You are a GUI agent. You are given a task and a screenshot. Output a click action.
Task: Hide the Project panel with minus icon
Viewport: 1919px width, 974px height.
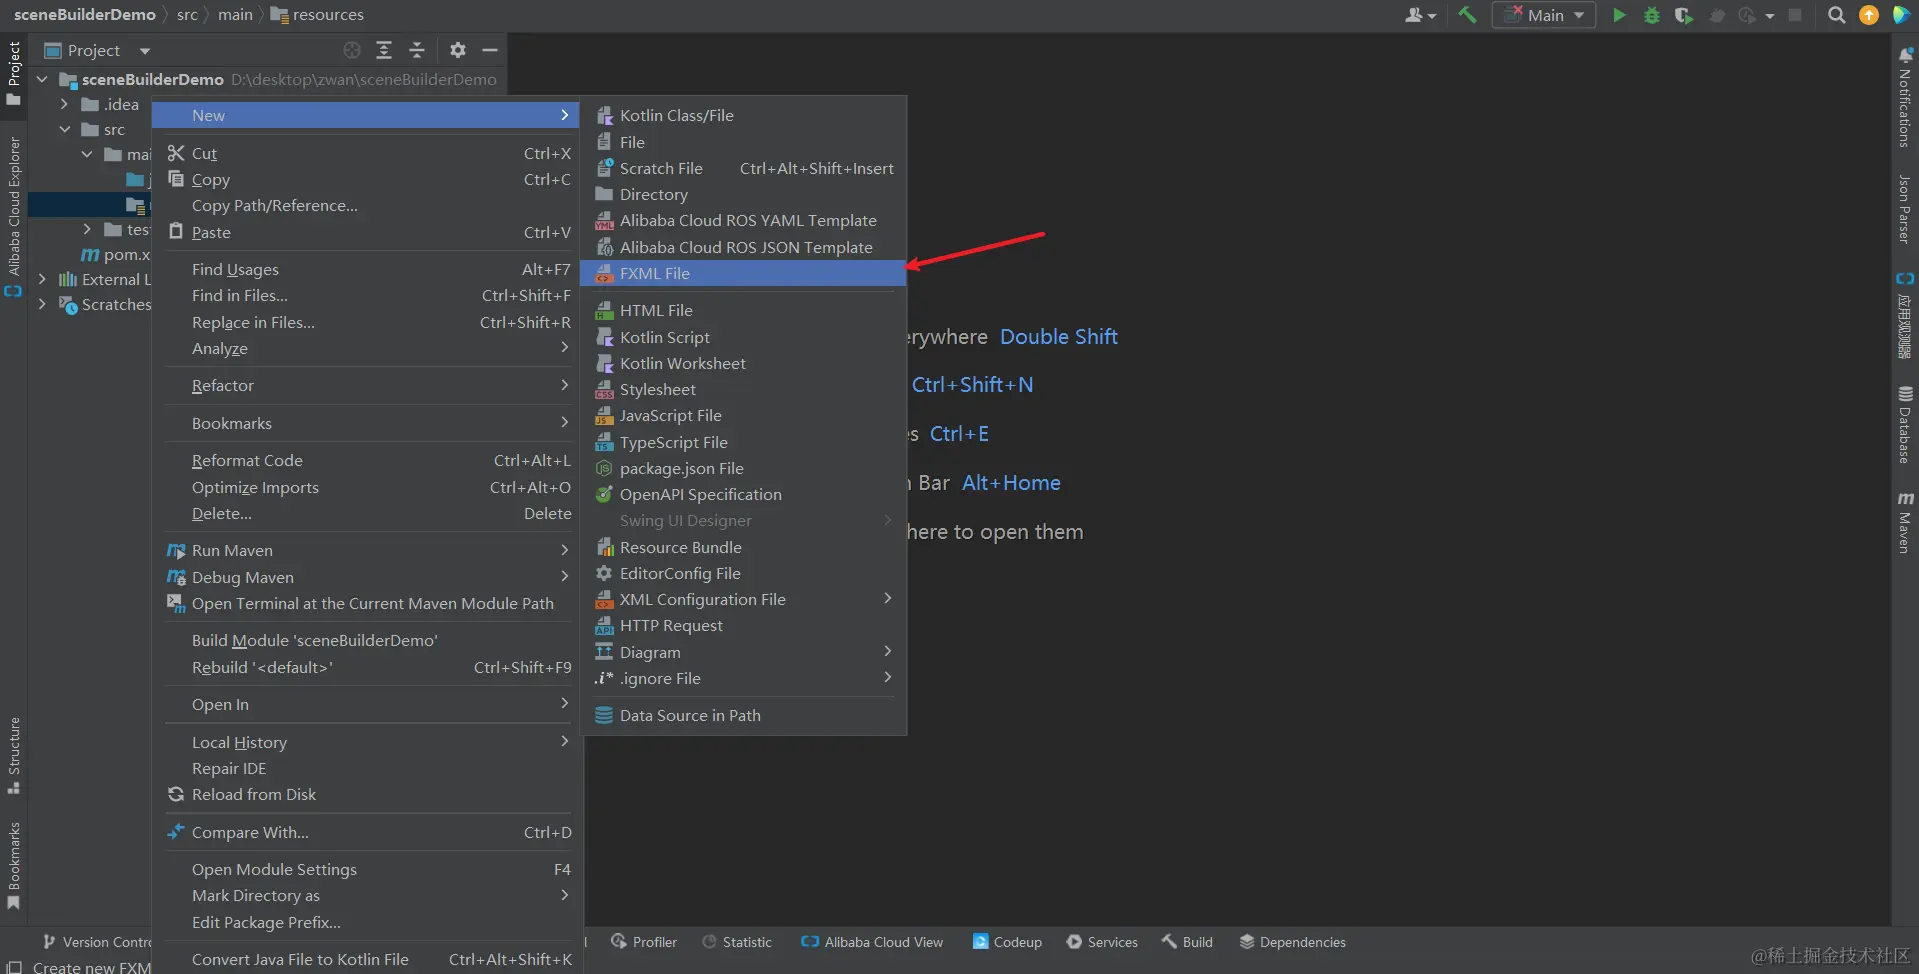tap(490, 50)
